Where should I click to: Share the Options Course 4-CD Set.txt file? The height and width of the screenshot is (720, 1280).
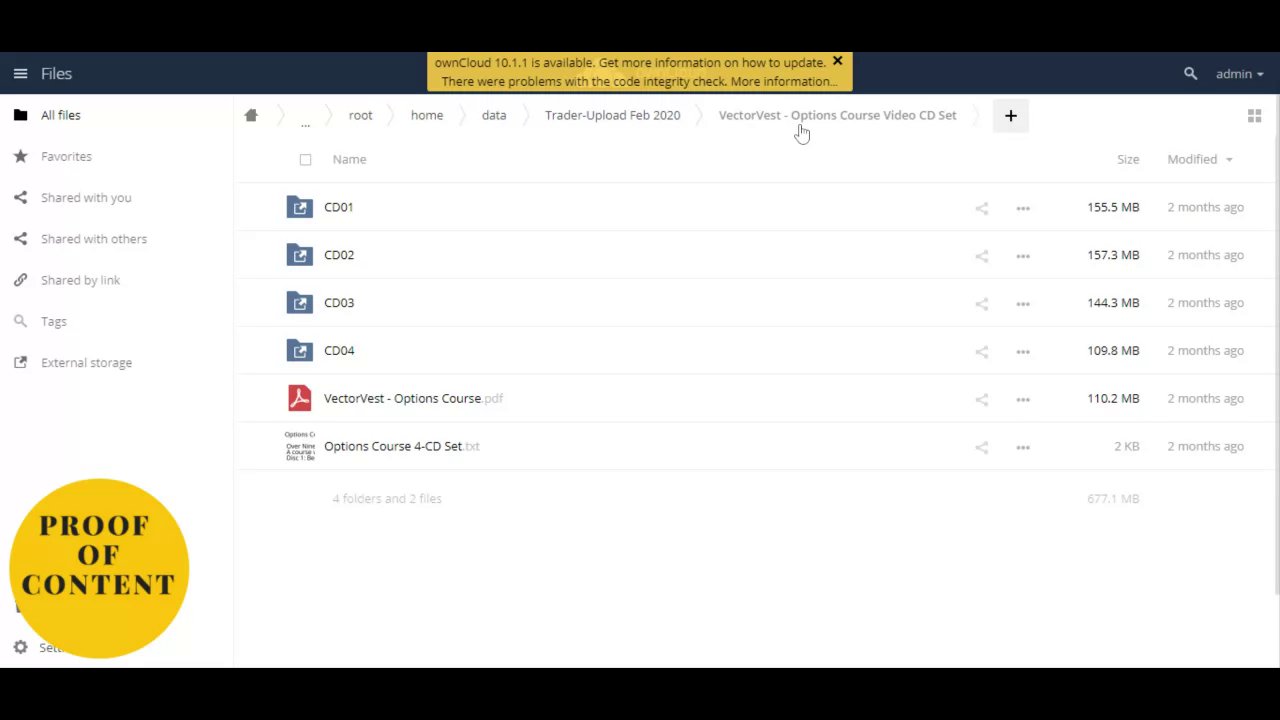tap(981, 447)
